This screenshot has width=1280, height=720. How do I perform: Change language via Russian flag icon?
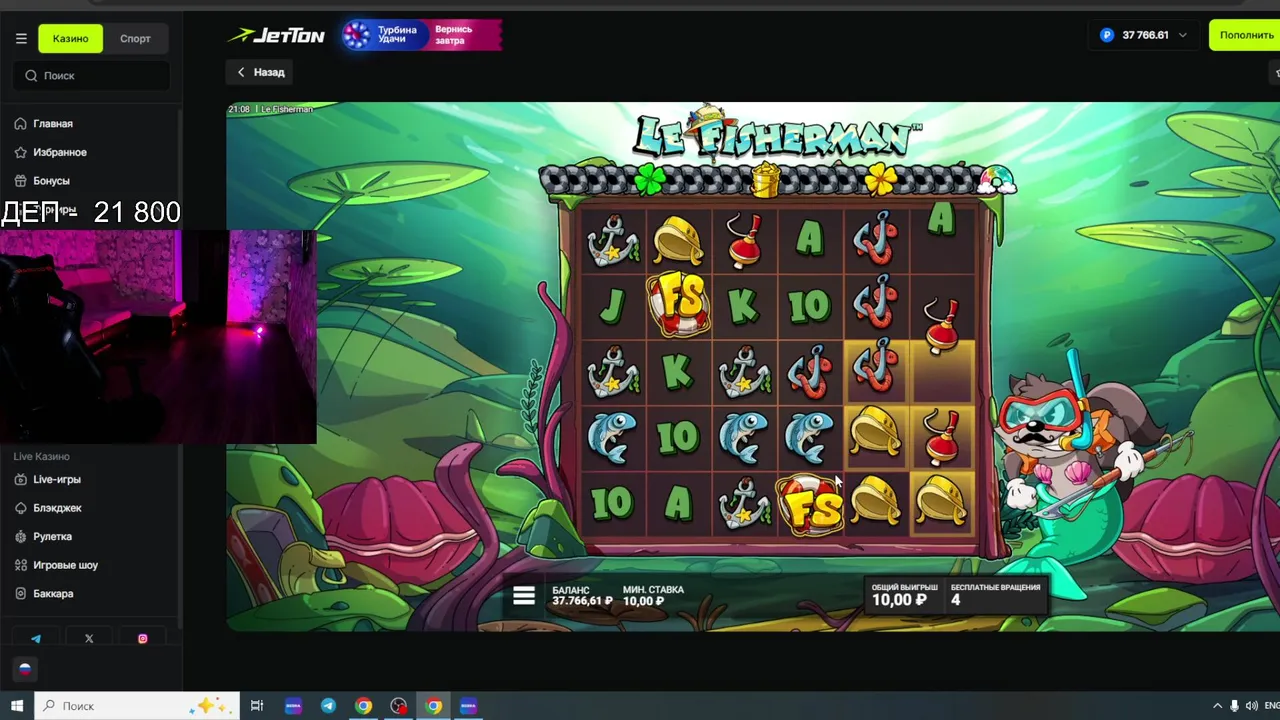point(25,669)
